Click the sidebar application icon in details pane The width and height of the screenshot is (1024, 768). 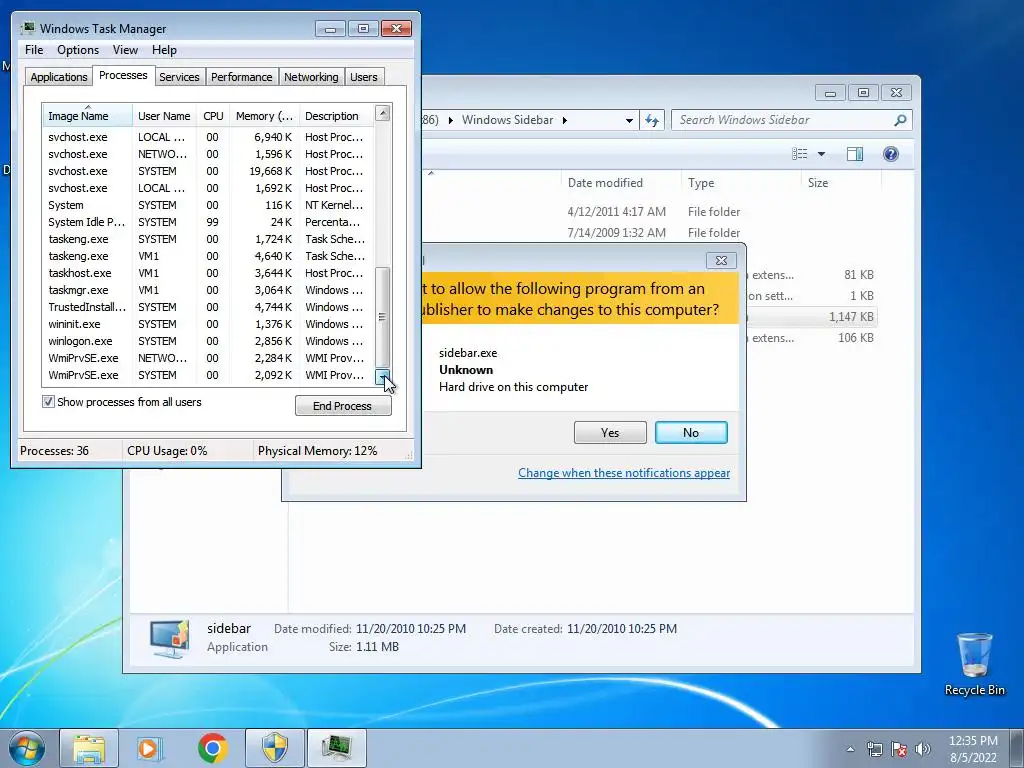170,638
